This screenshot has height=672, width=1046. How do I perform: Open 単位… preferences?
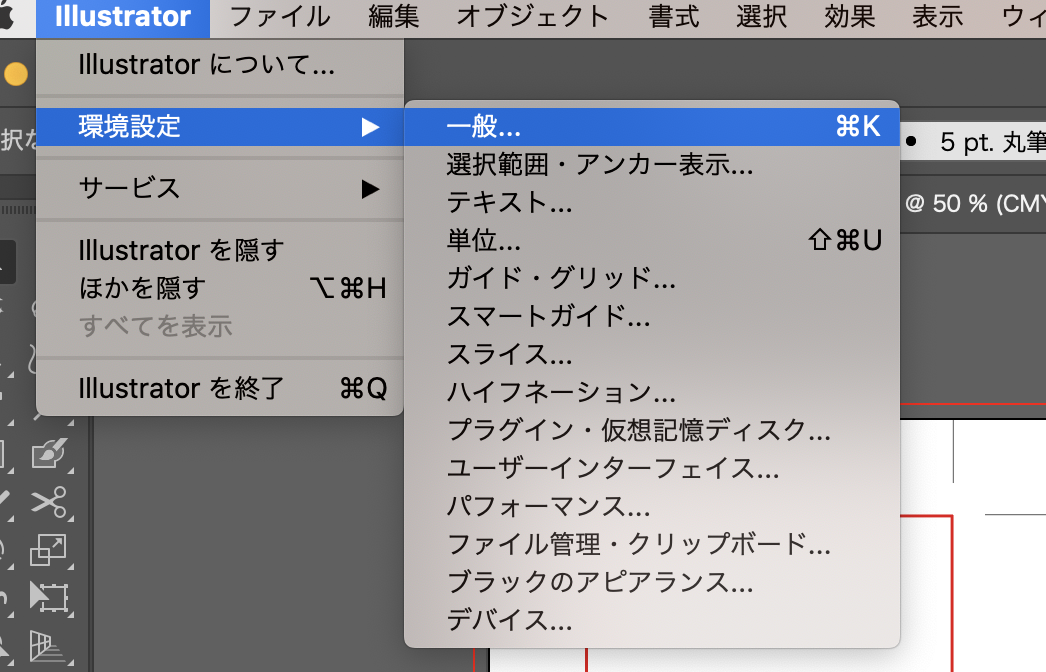point(652,240)
